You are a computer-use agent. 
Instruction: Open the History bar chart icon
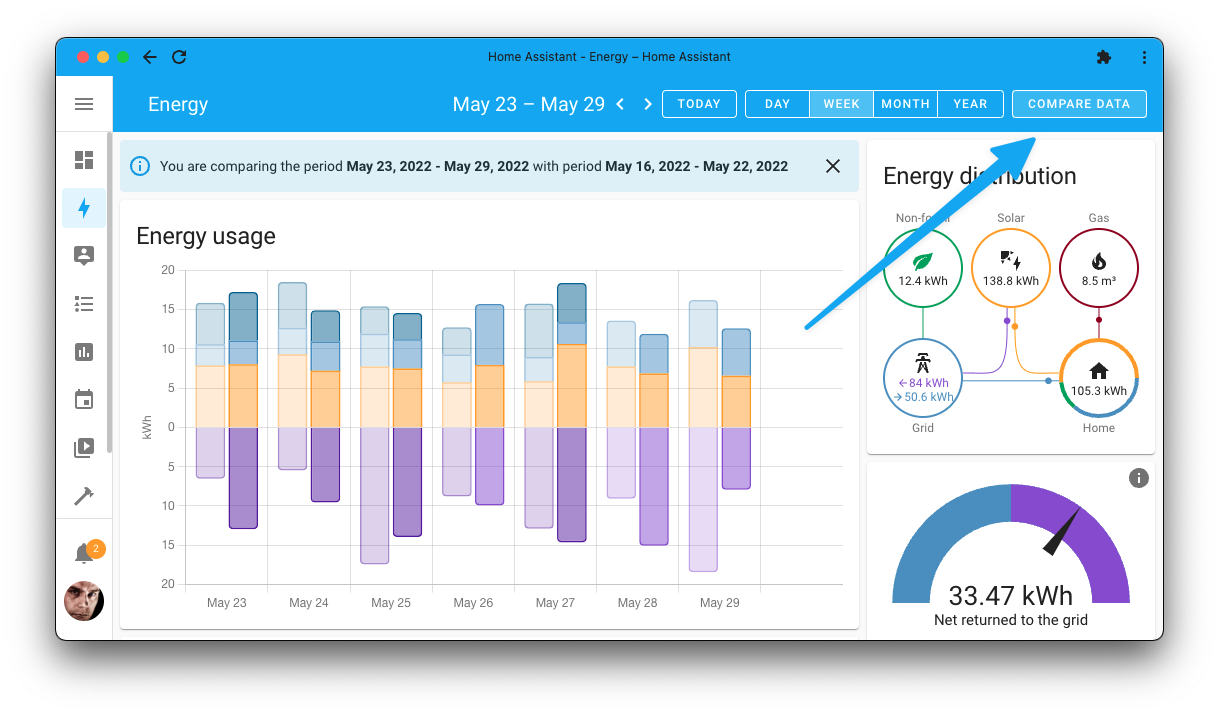pos(84,352)
